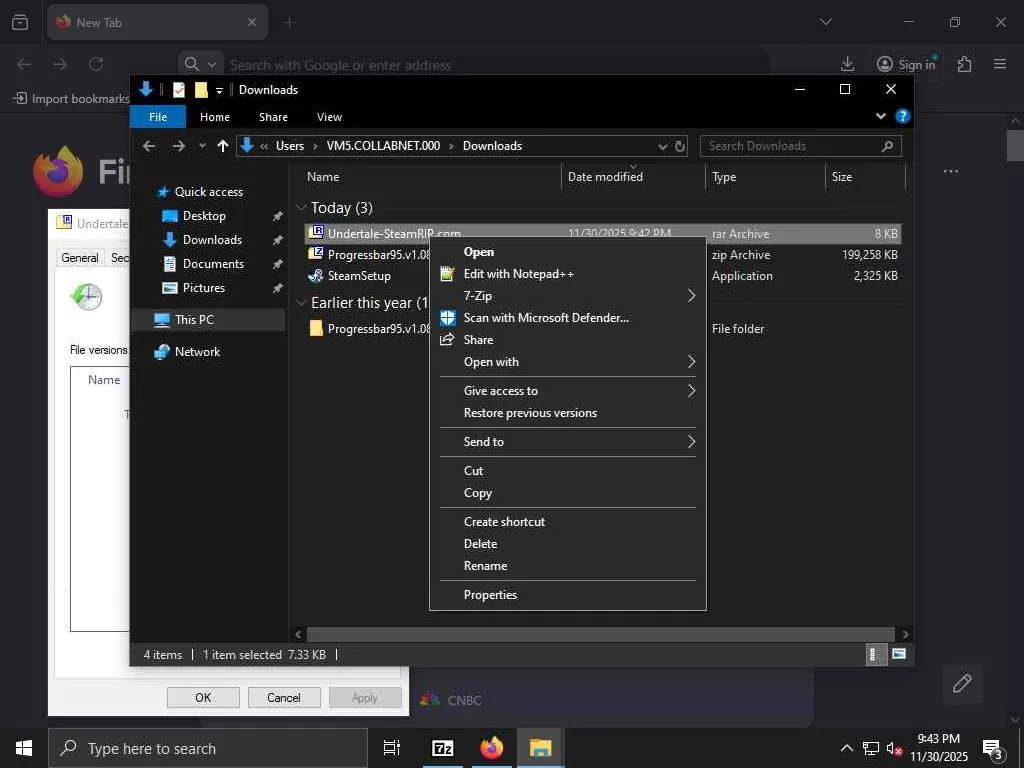The height and width of the screenshot is (768, 1024).
Task: Click OK in the properties dialog
Action: click(x=203, y=697)
